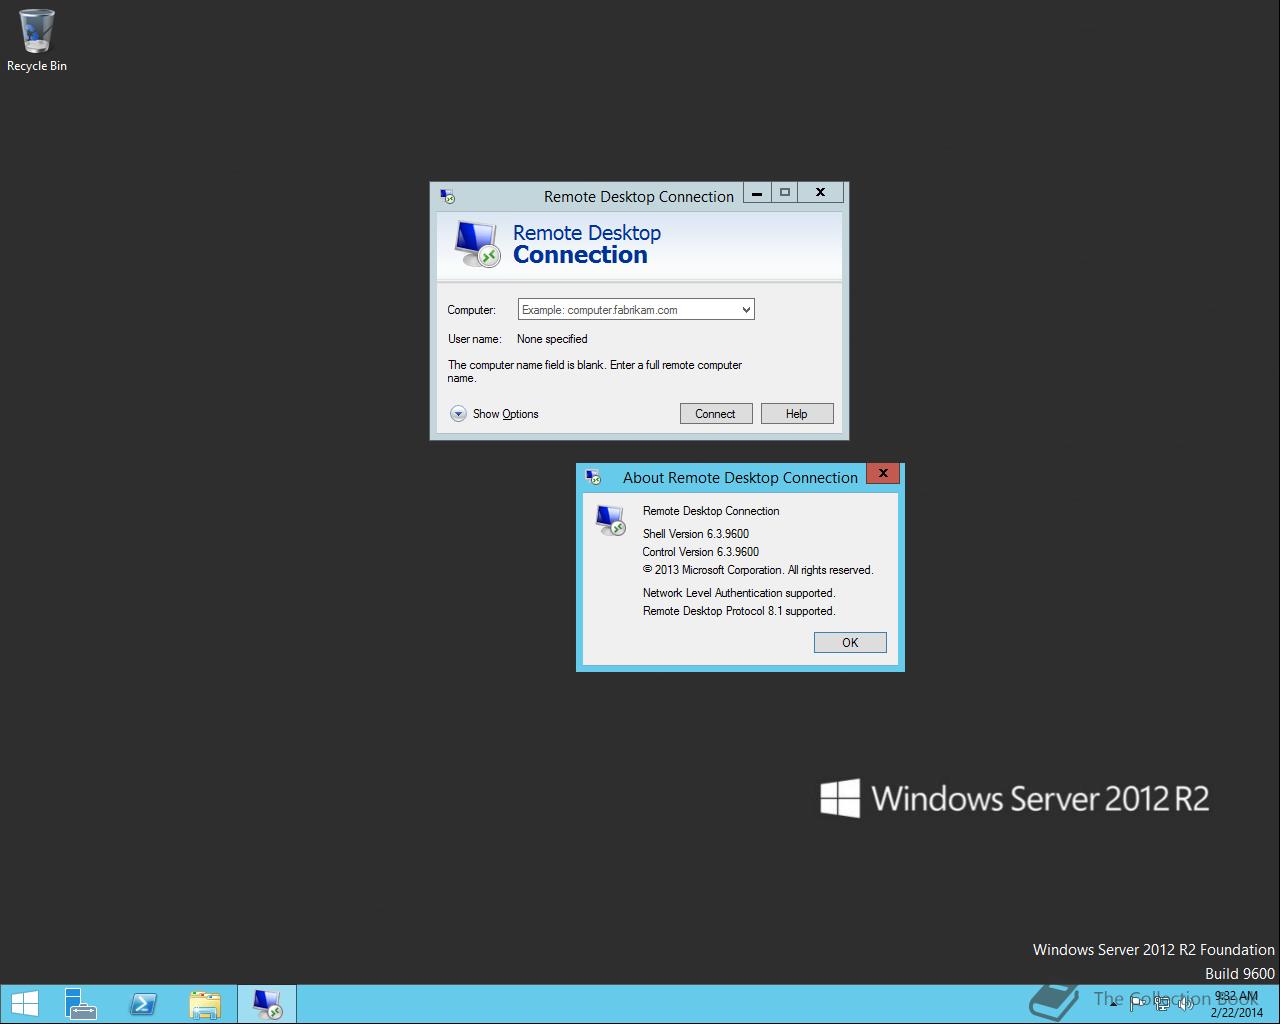Click the 'computer name field is blank' message

(595, 371)
